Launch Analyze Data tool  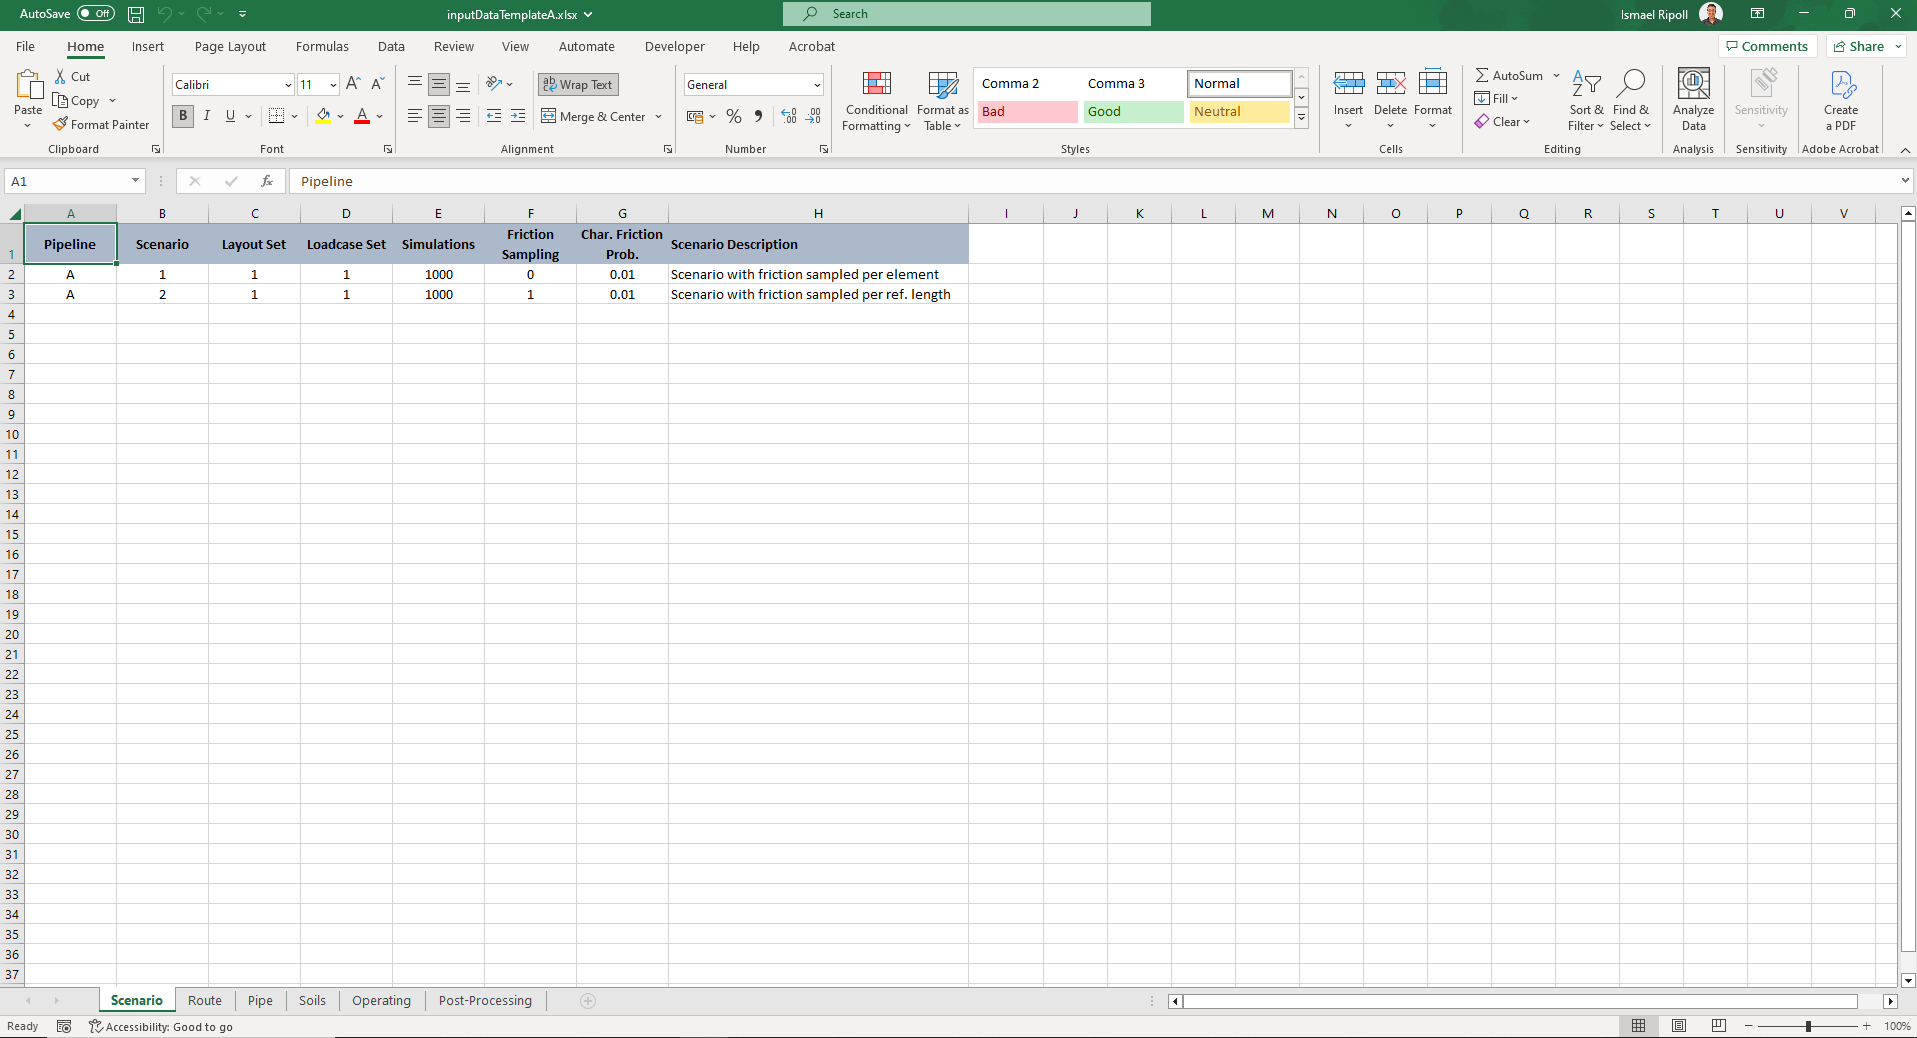tap(1692, 100)
